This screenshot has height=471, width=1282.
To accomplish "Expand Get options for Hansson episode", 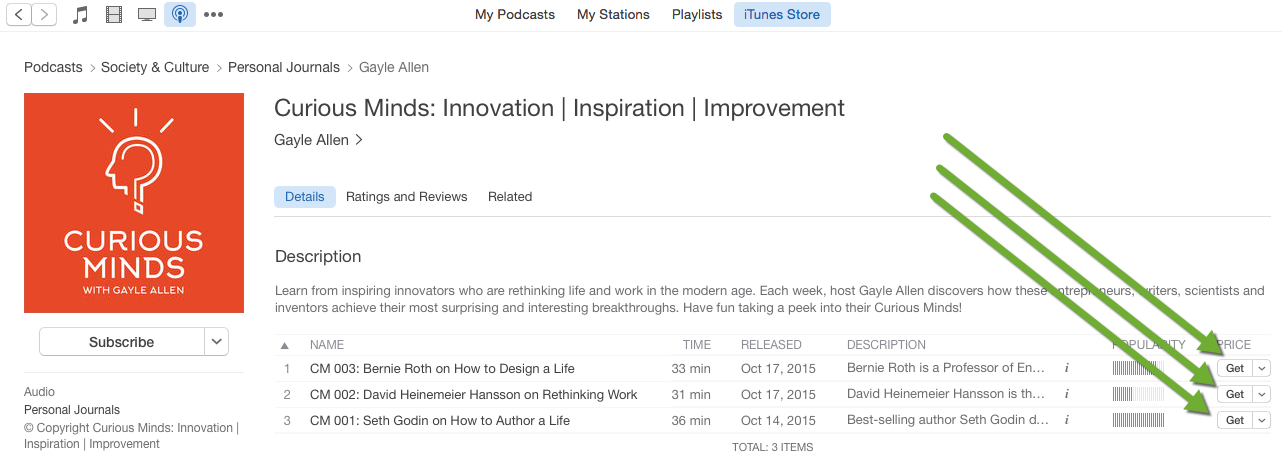I will (x=1261, y=394).
